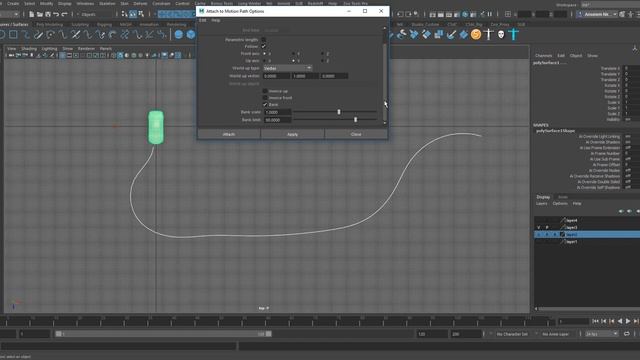Open the selection mode Objects dropdown
This screenshot has width=640, height=360.
point(94,14)
